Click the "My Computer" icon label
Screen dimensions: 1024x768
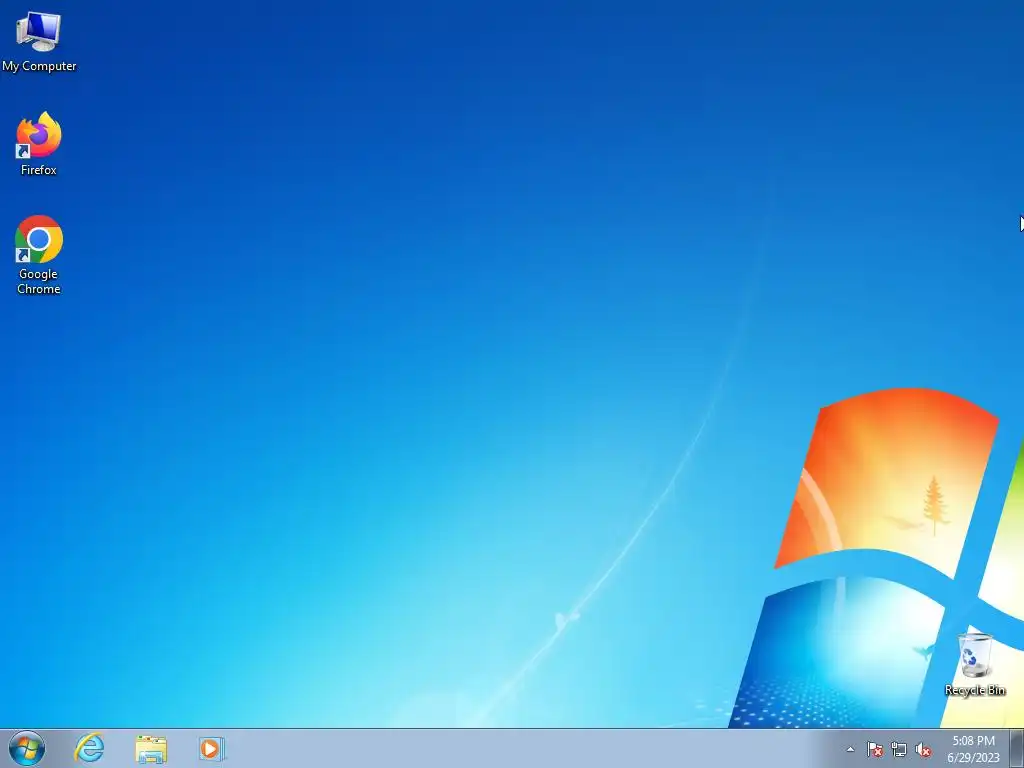39,66
